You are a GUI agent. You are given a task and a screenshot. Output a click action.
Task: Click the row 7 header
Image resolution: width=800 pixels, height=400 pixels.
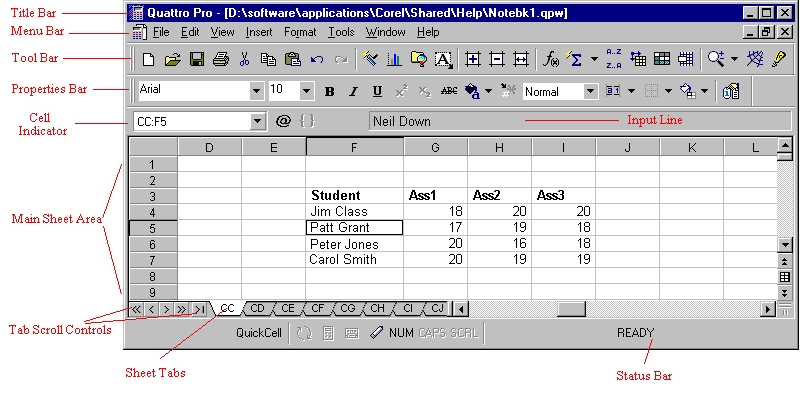tap(153, 260)
